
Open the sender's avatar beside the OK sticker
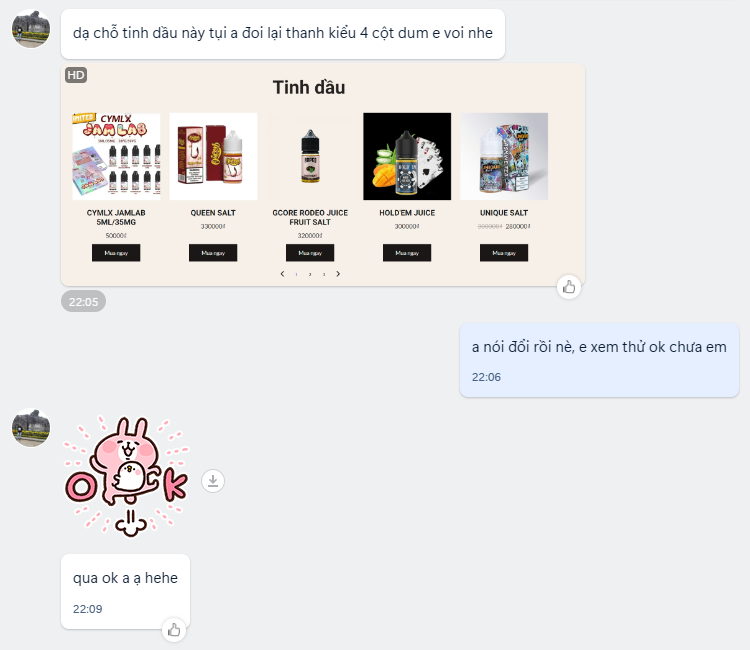coord(31,428)
